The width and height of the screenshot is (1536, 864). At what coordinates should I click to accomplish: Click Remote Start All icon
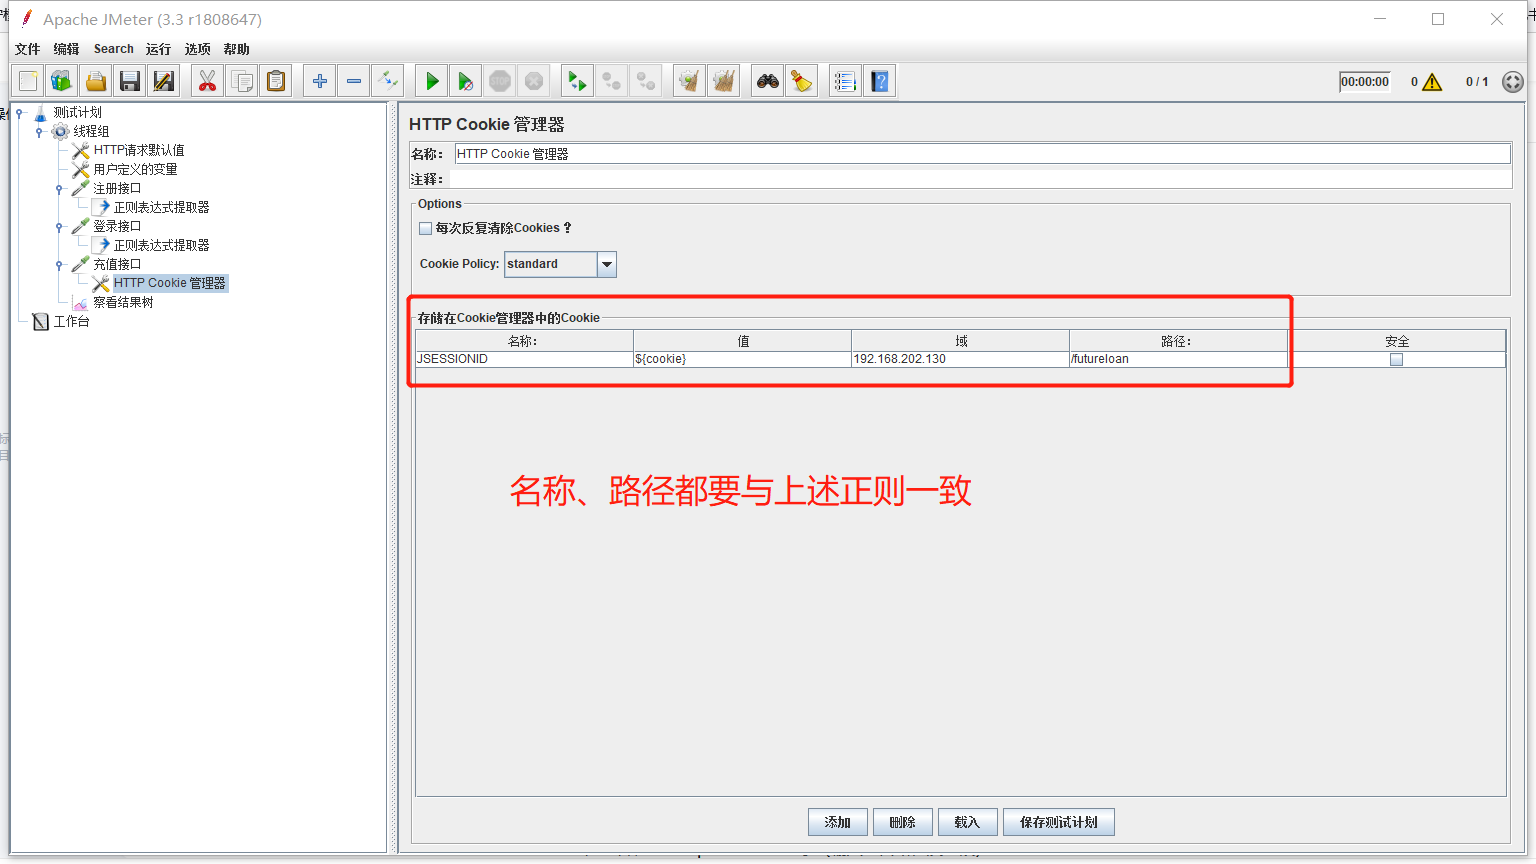tap(577, 81)
